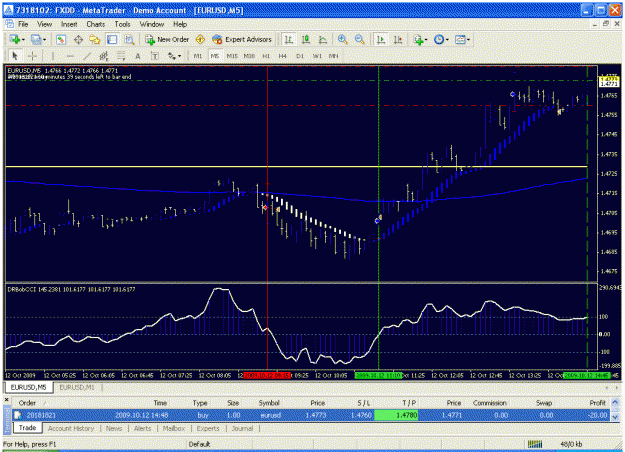Image resolution: width=625 pixels, height=452 pixels.
Task: Click the Indicators list green-plus icon
Action: (418, 39)
